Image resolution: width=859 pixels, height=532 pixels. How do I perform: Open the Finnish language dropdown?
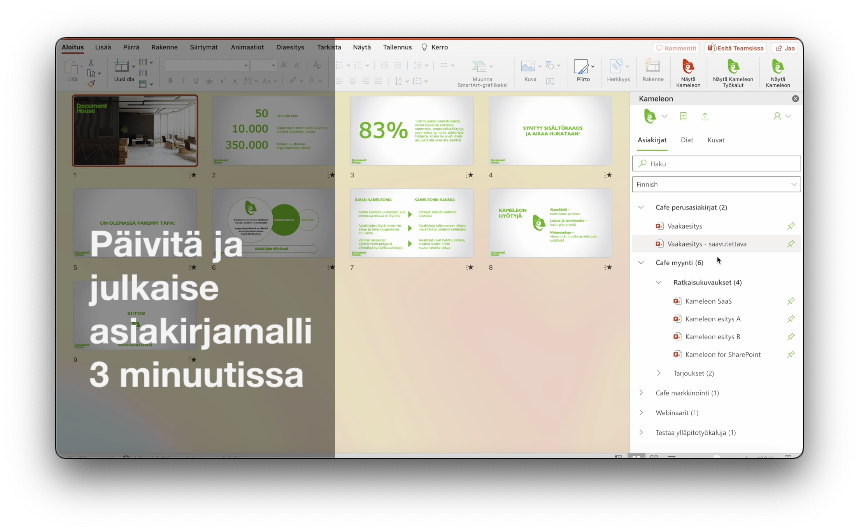716,184
